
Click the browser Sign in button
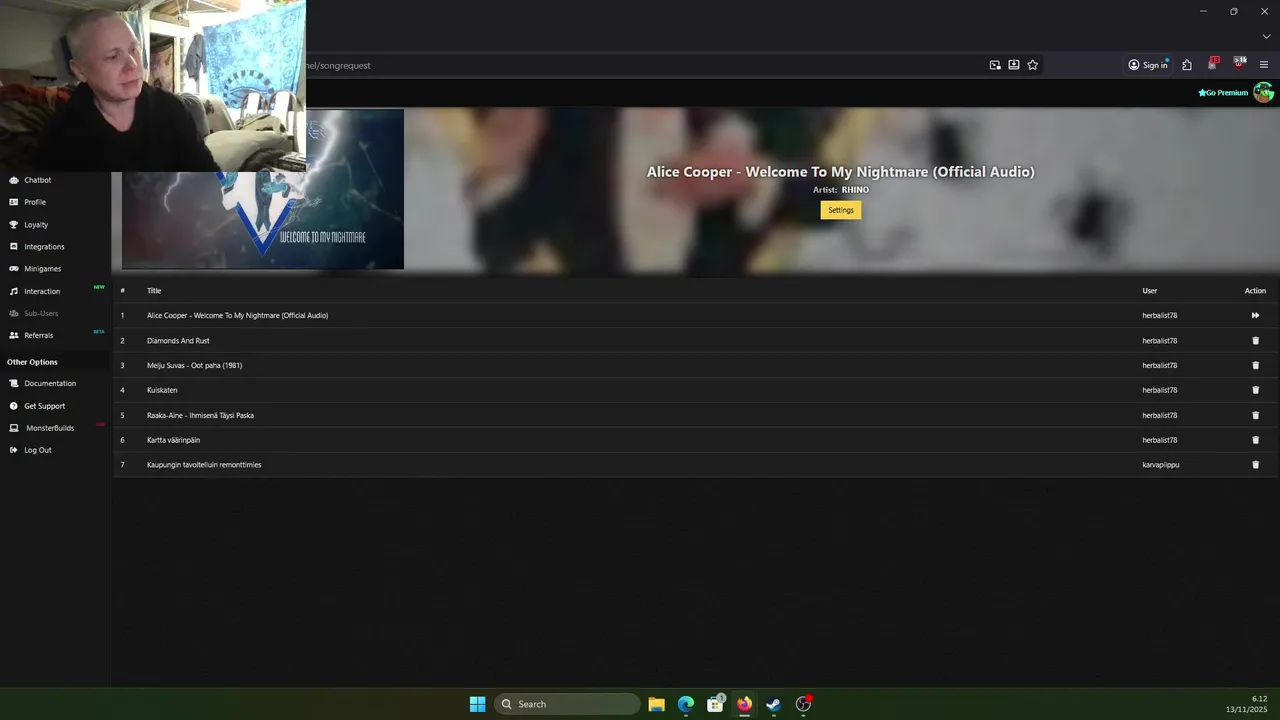(1148, 65)
